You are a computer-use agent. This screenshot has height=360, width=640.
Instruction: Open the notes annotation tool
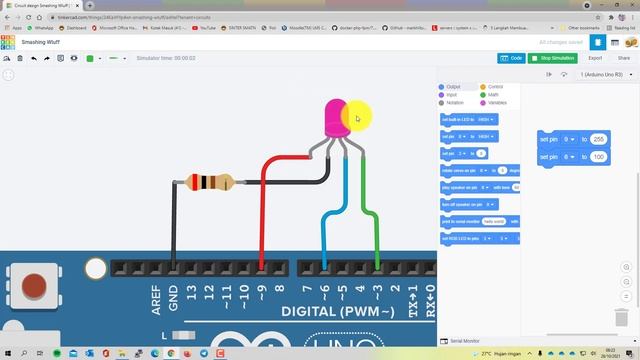pyautogui.click(x=60, y=58)
